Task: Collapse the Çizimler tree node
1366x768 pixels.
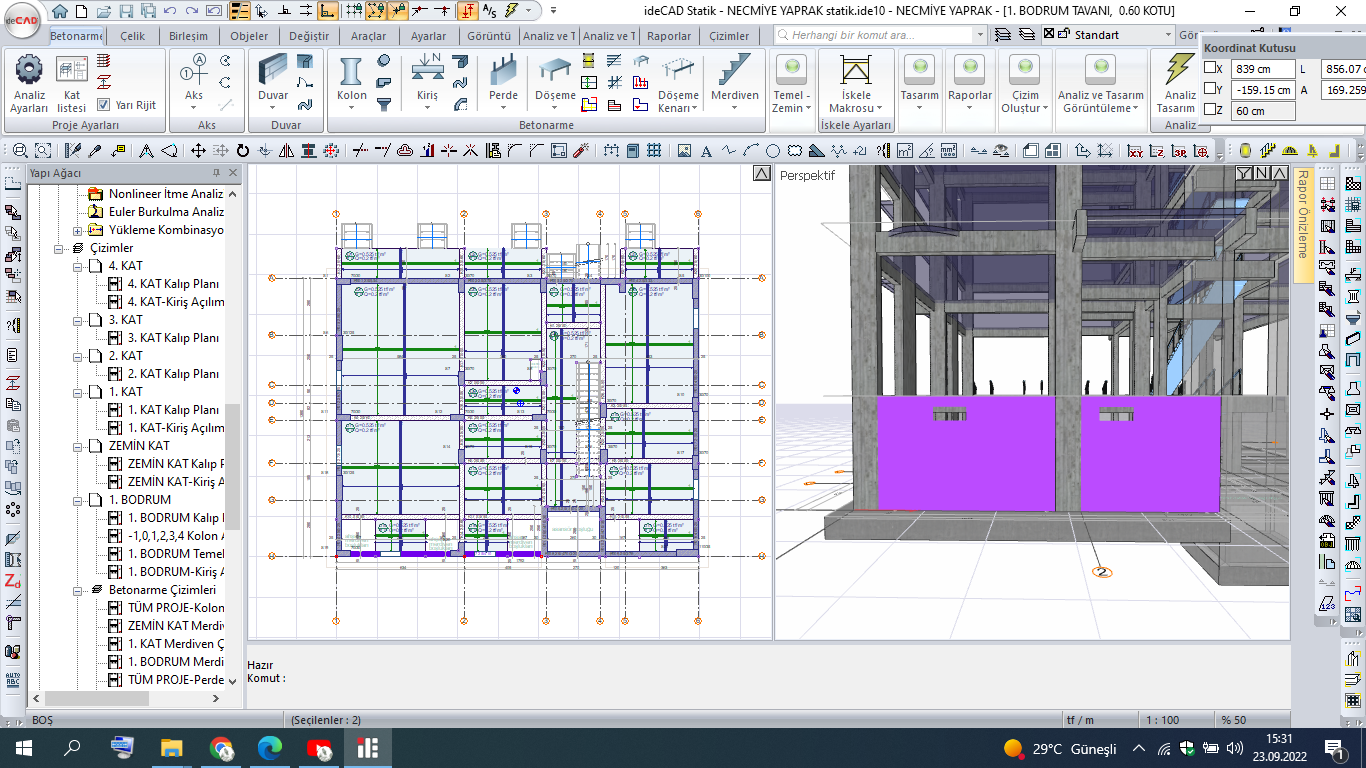Action: pyautogui.click(x=60, y=248)
